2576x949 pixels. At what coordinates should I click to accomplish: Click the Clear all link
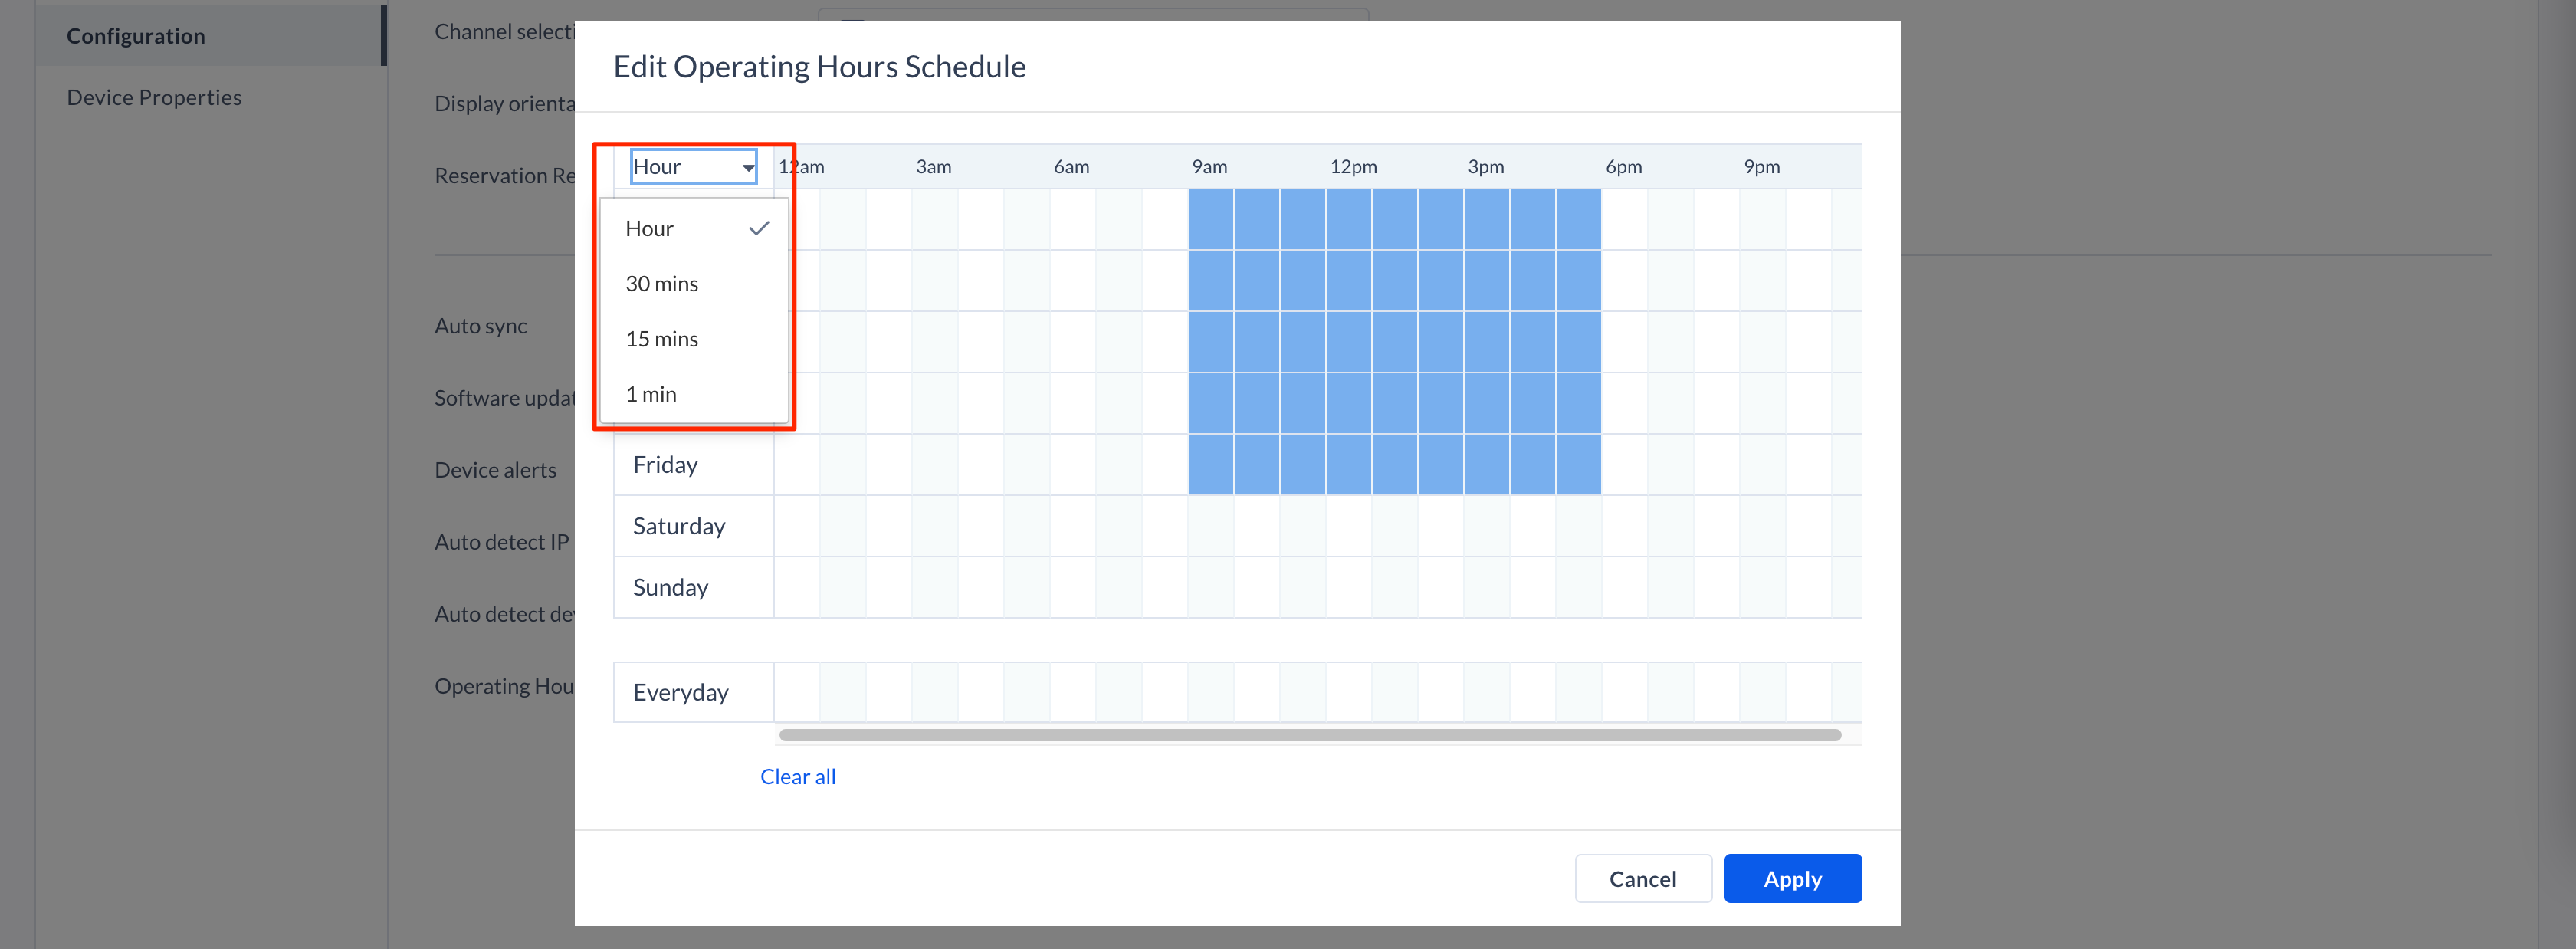click(798, 777)
